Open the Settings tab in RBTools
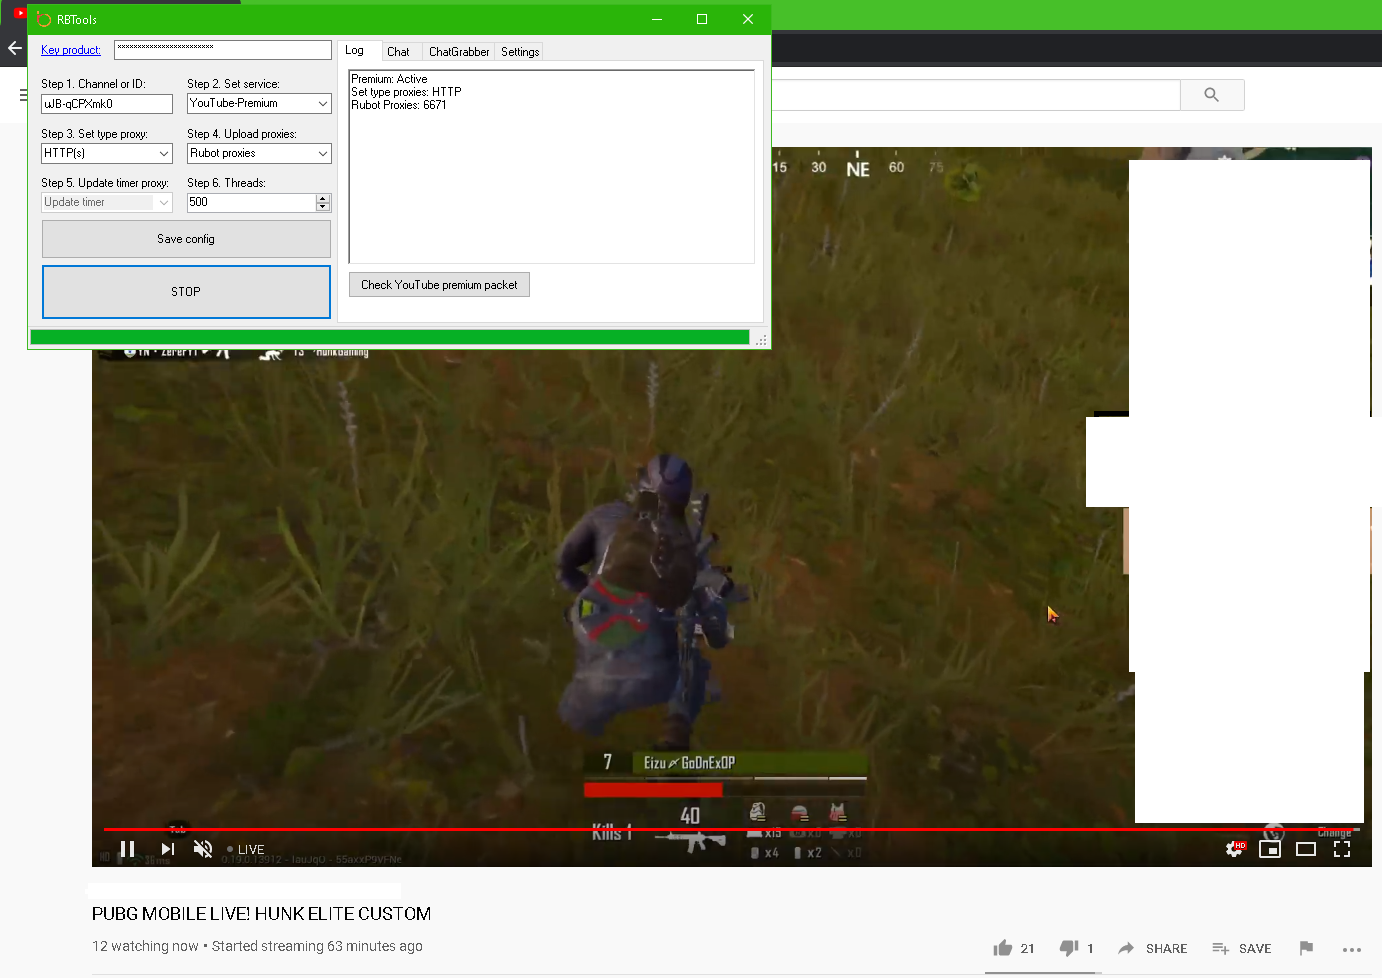 pyautogui.click(x=520, y=52)
